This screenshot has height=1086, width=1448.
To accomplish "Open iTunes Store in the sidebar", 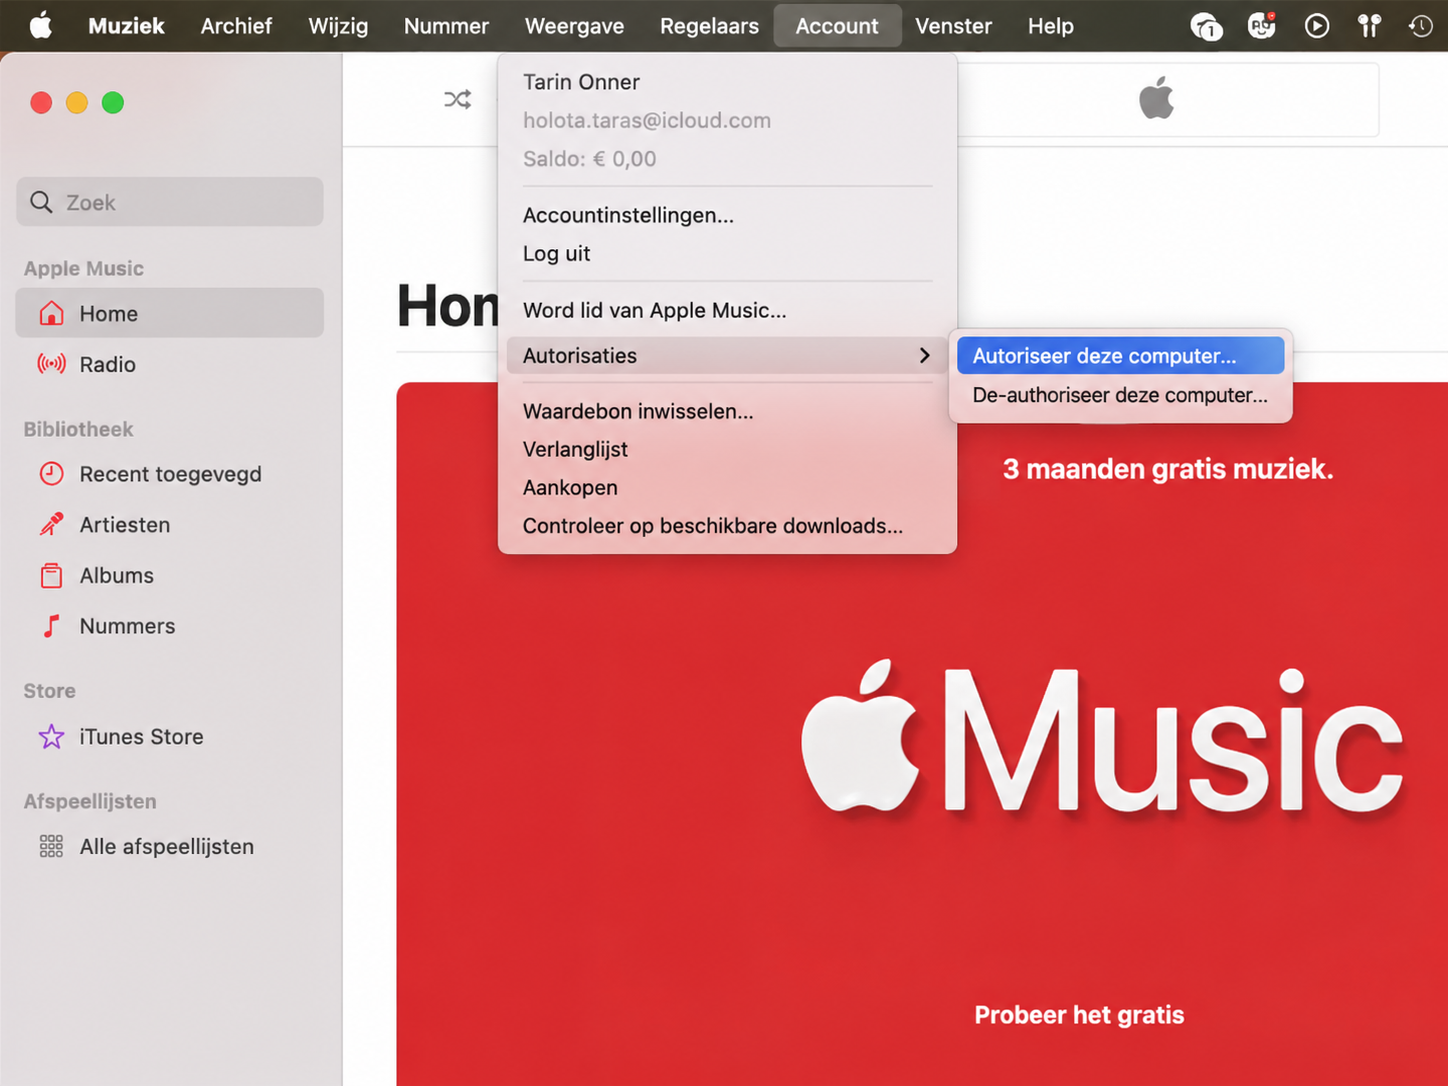I will coord(169,737).
